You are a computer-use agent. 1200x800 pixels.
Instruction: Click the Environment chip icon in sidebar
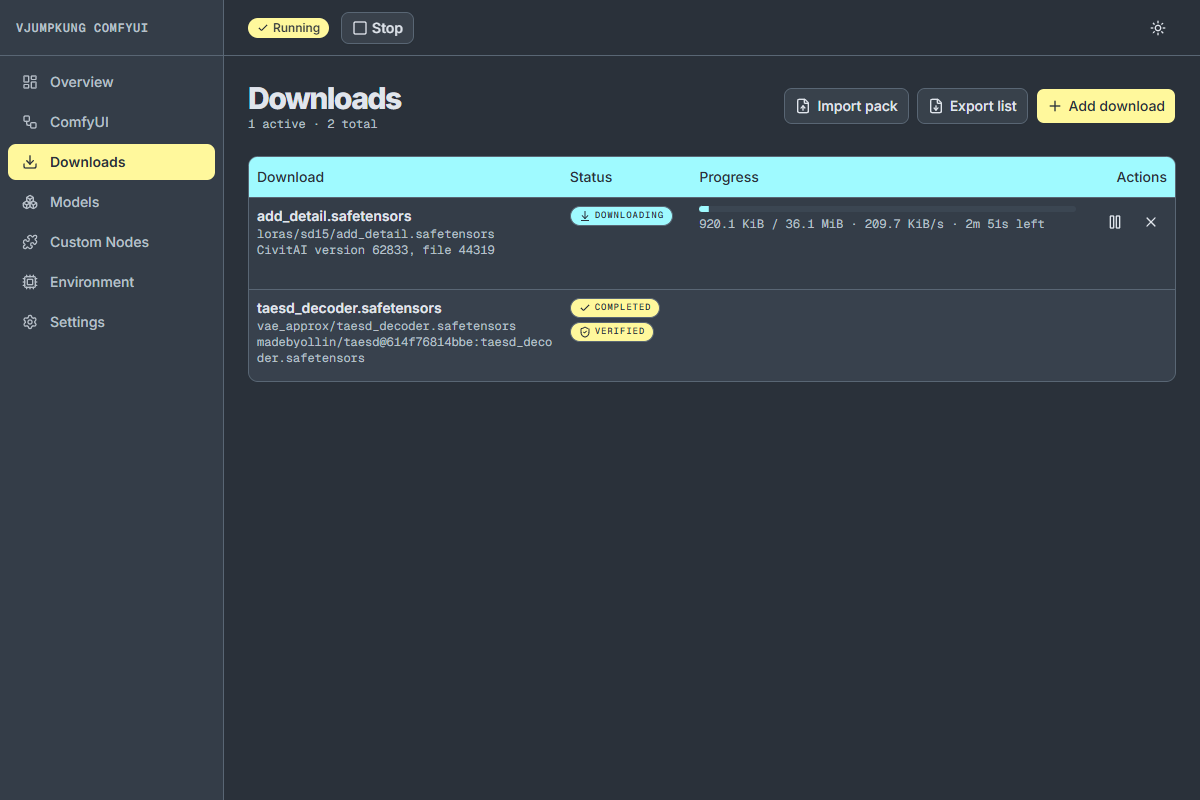(30, 282)
